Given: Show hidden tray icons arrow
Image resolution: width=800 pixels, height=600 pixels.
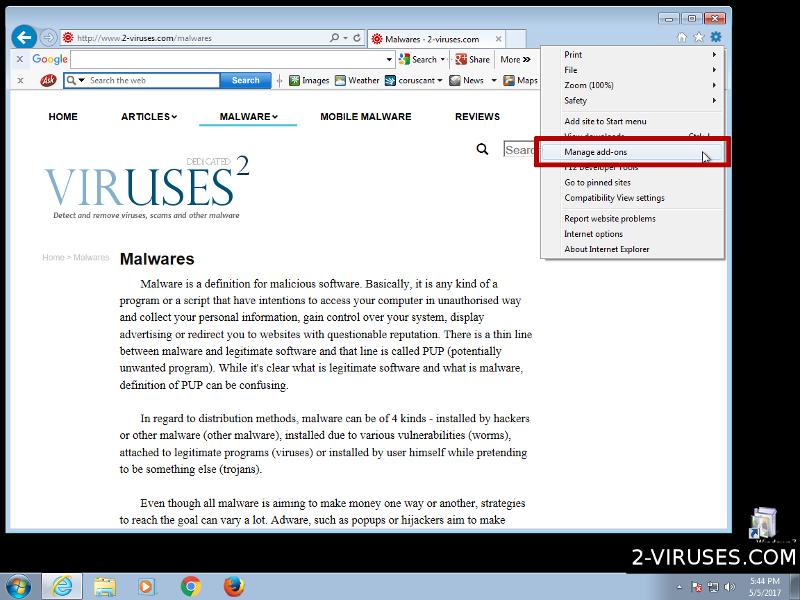Looking at the screenshot, I should 680,587.
